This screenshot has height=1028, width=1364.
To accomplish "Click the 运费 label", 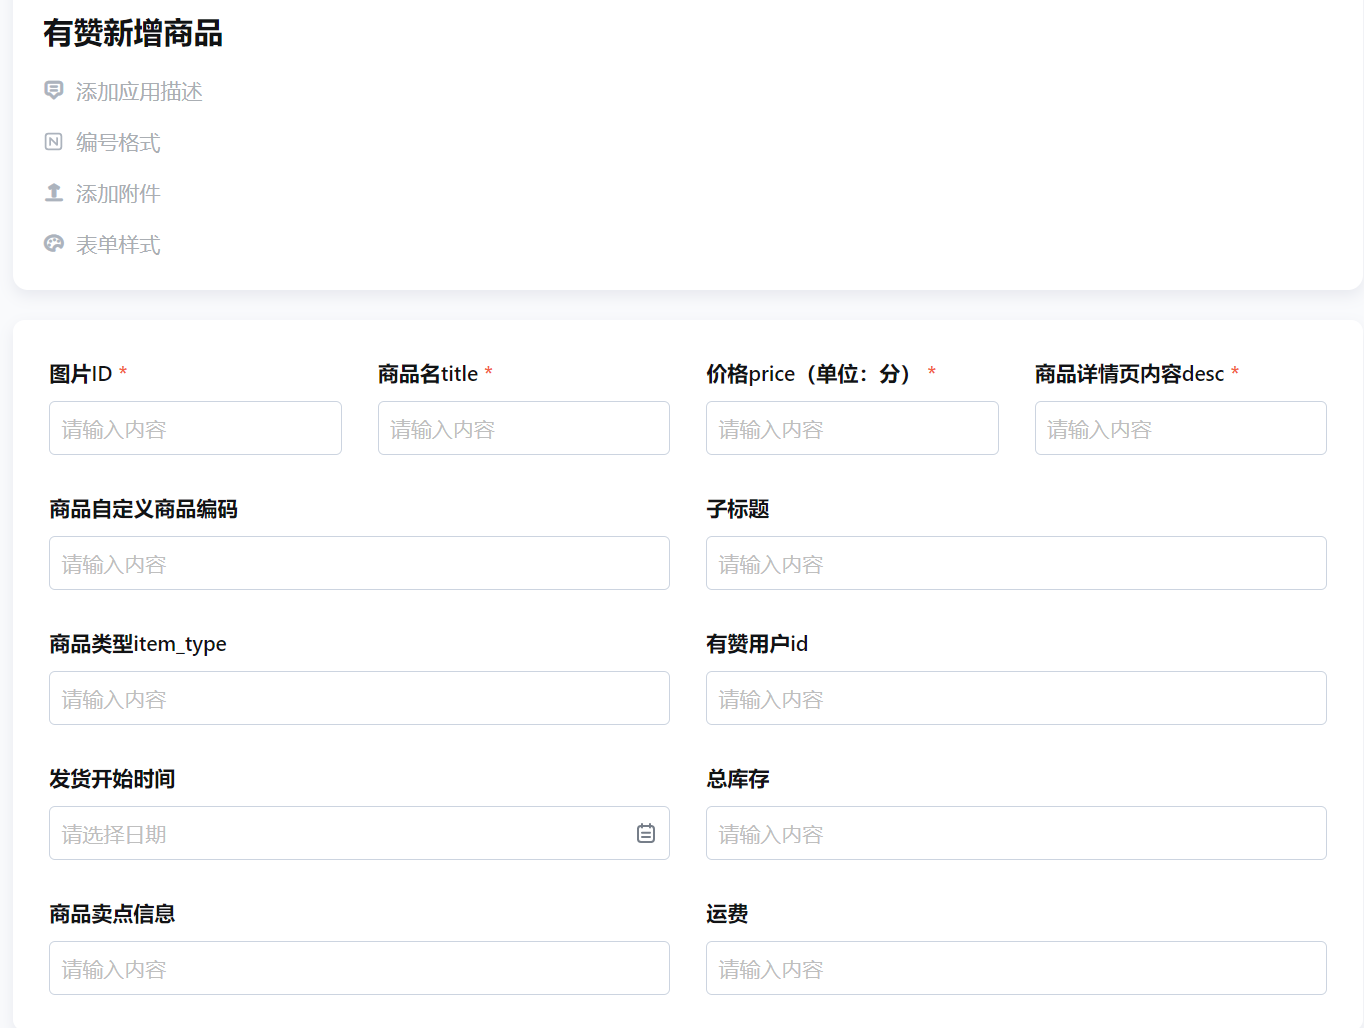I will click(727, 914).
